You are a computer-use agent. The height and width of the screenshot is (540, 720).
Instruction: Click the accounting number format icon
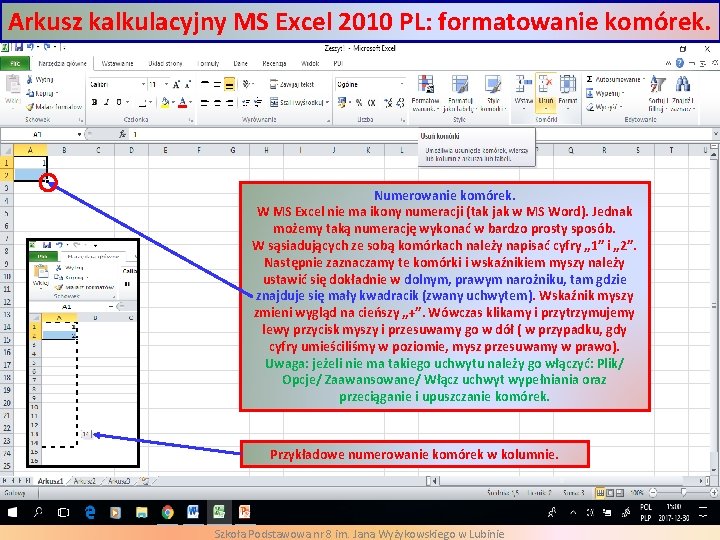pos(342,102)
